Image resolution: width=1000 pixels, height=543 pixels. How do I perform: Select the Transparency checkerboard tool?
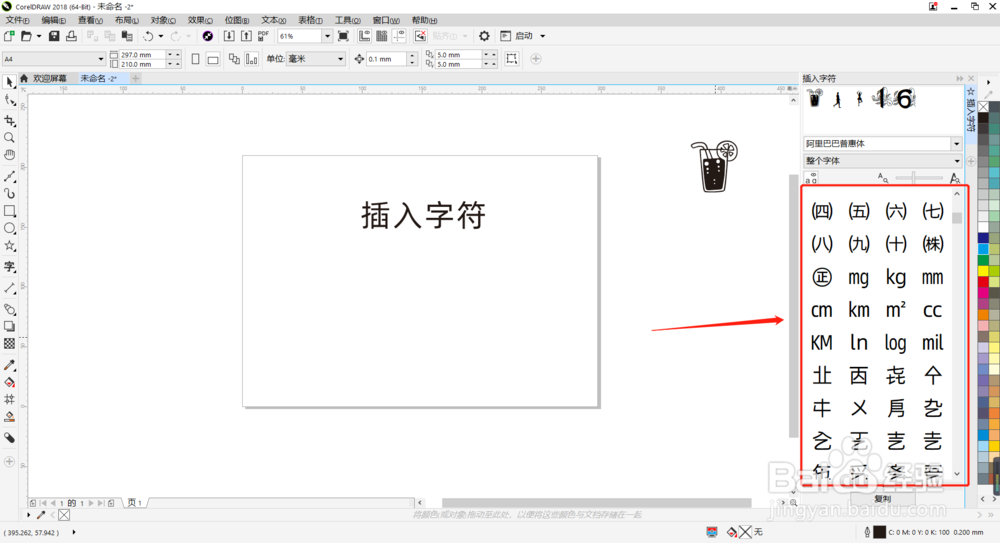(x=9, y=343)
